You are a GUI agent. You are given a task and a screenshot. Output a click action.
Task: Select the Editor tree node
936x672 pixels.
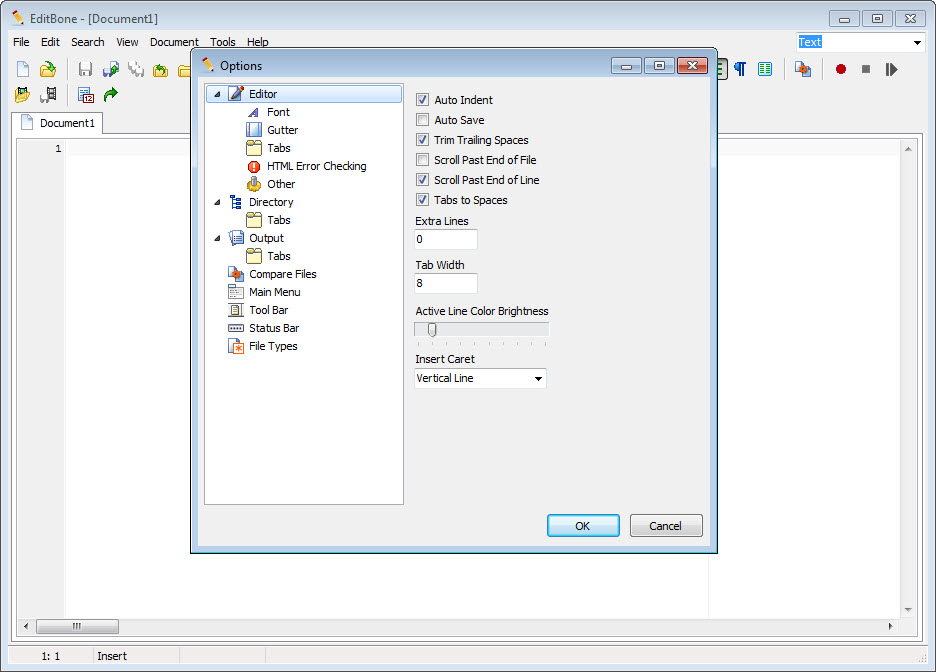point(304,94)
